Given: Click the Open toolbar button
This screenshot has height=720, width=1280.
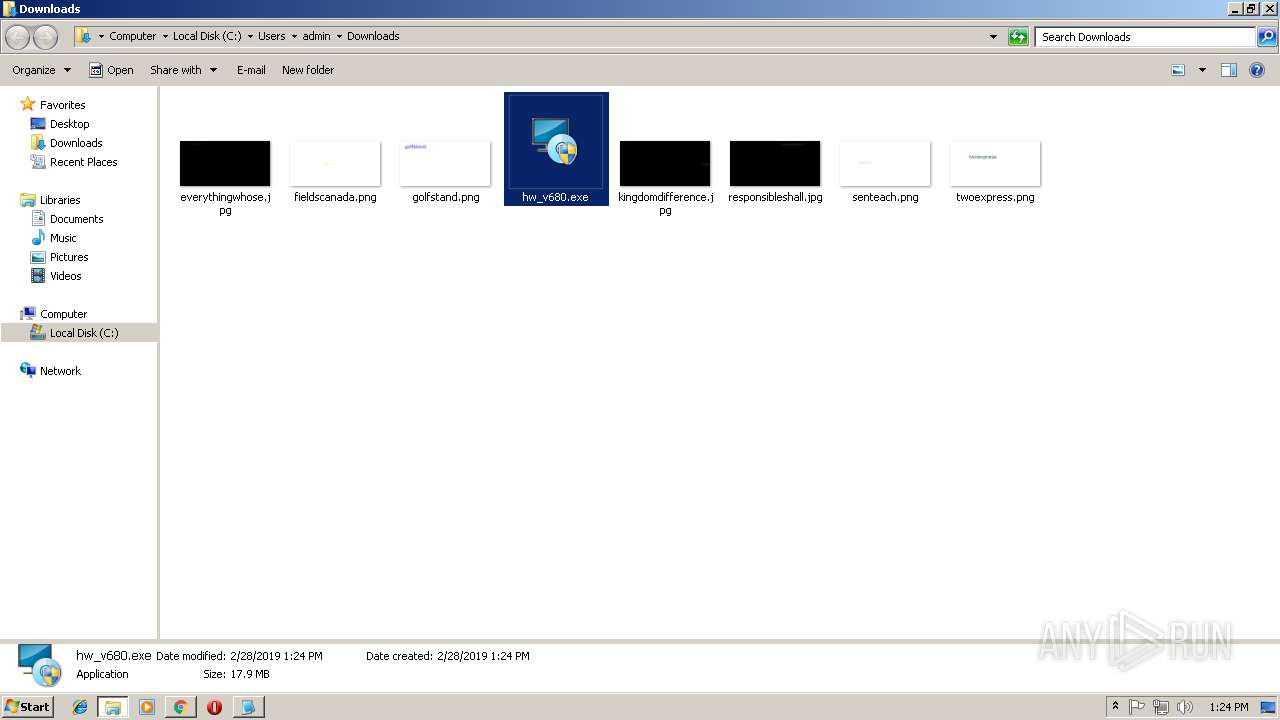Looking at the screenshot, I should click(111, 70).
